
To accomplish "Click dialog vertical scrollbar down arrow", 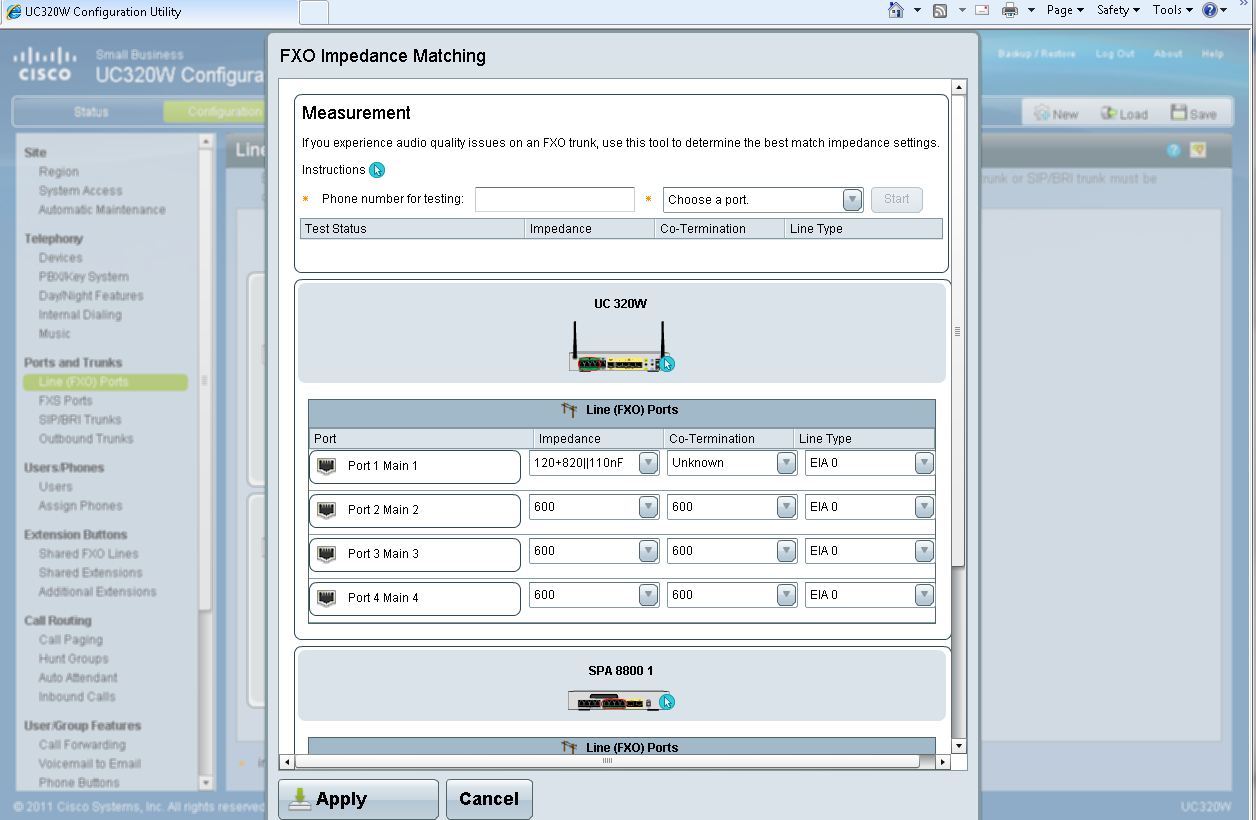I will 959,746.
